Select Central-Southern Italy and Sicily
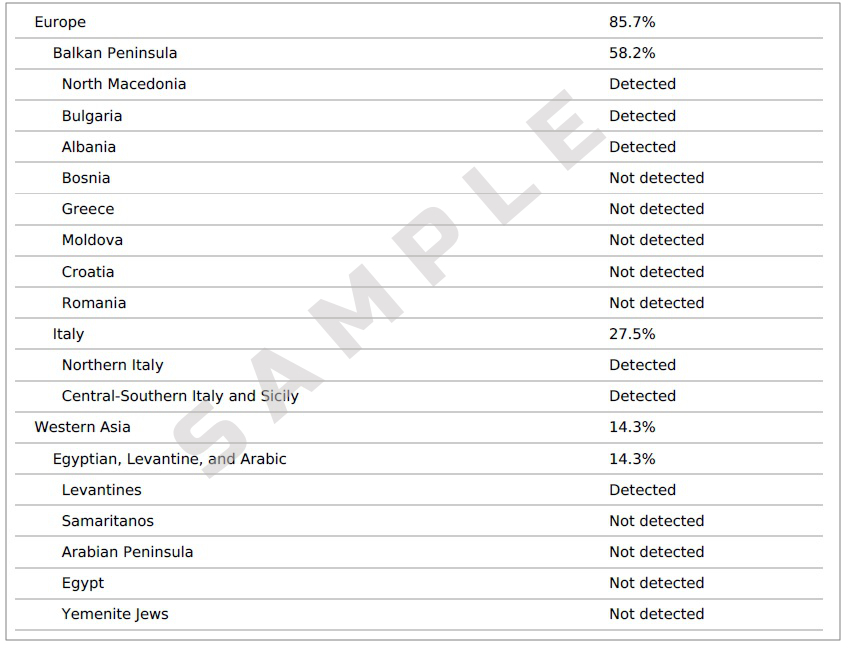The image size is (850, 648). [180, 396]
